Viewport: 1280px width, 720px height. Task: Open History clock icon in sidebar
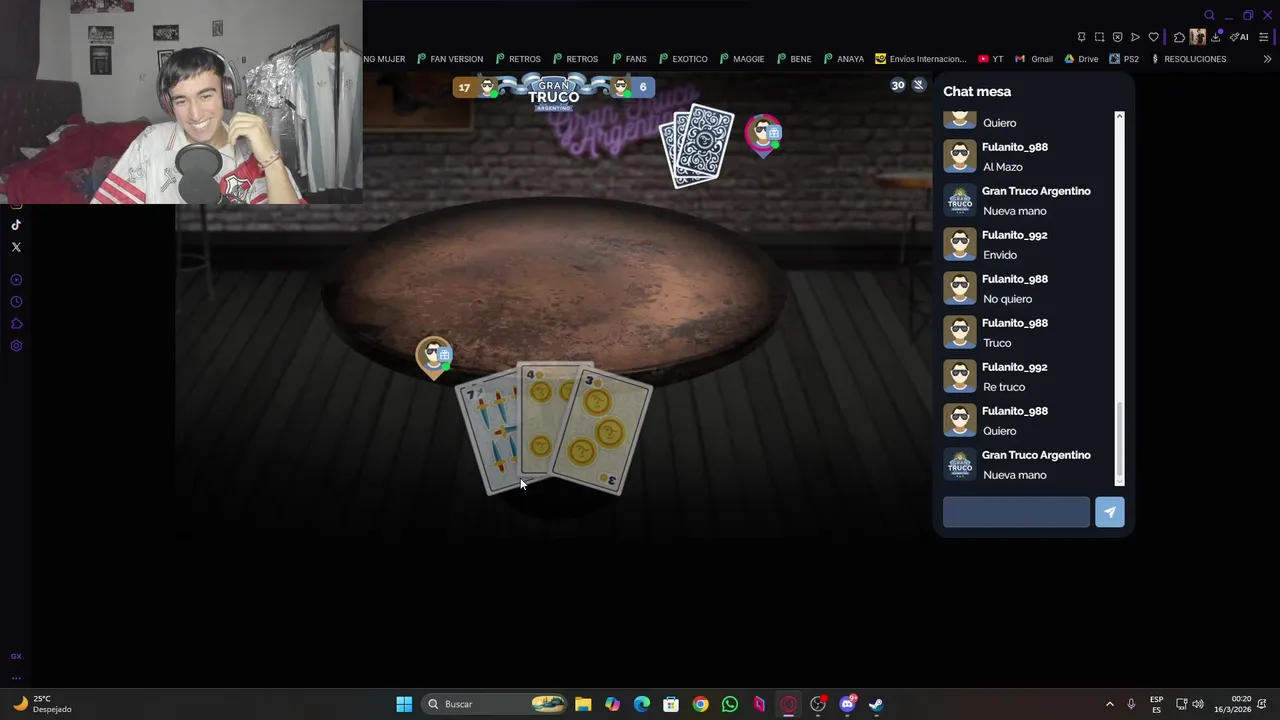16,302
